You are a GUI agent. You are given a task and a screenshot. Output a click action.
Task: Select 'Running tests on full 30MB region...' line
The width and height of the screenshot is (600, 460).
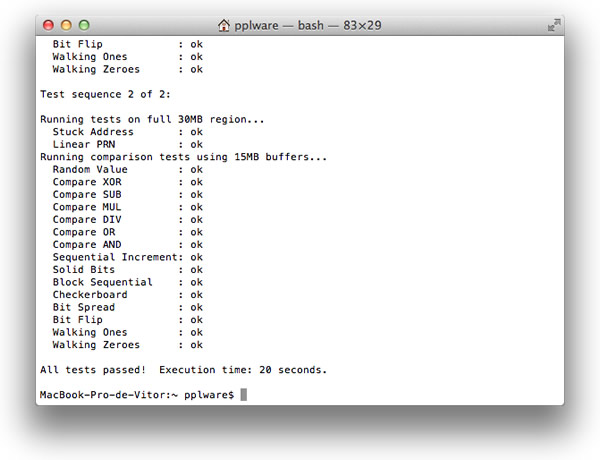pyautogui.click(x=152, y=119)
